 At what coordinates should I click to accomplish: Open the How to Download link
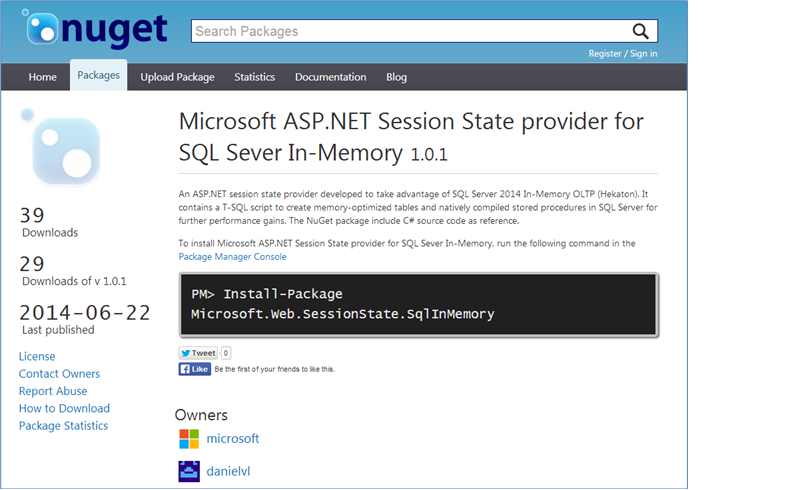click(x=64, y=408)
